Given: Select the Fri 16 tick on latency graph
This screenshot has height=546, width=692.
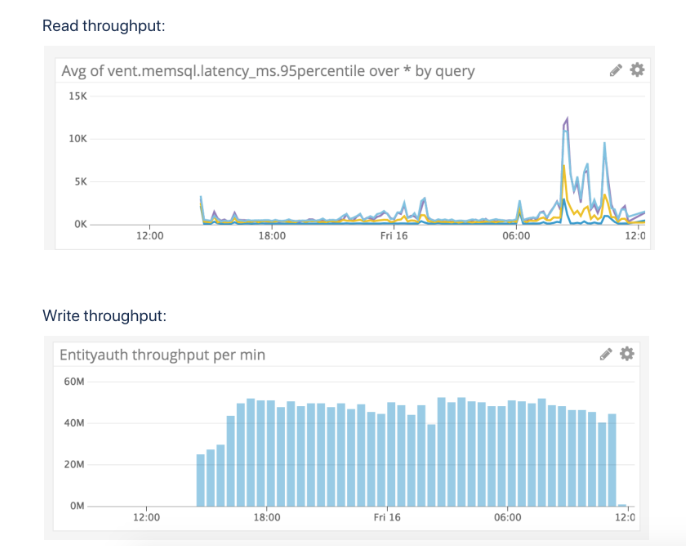Looking at the screenshot, I should pos(394,236).
